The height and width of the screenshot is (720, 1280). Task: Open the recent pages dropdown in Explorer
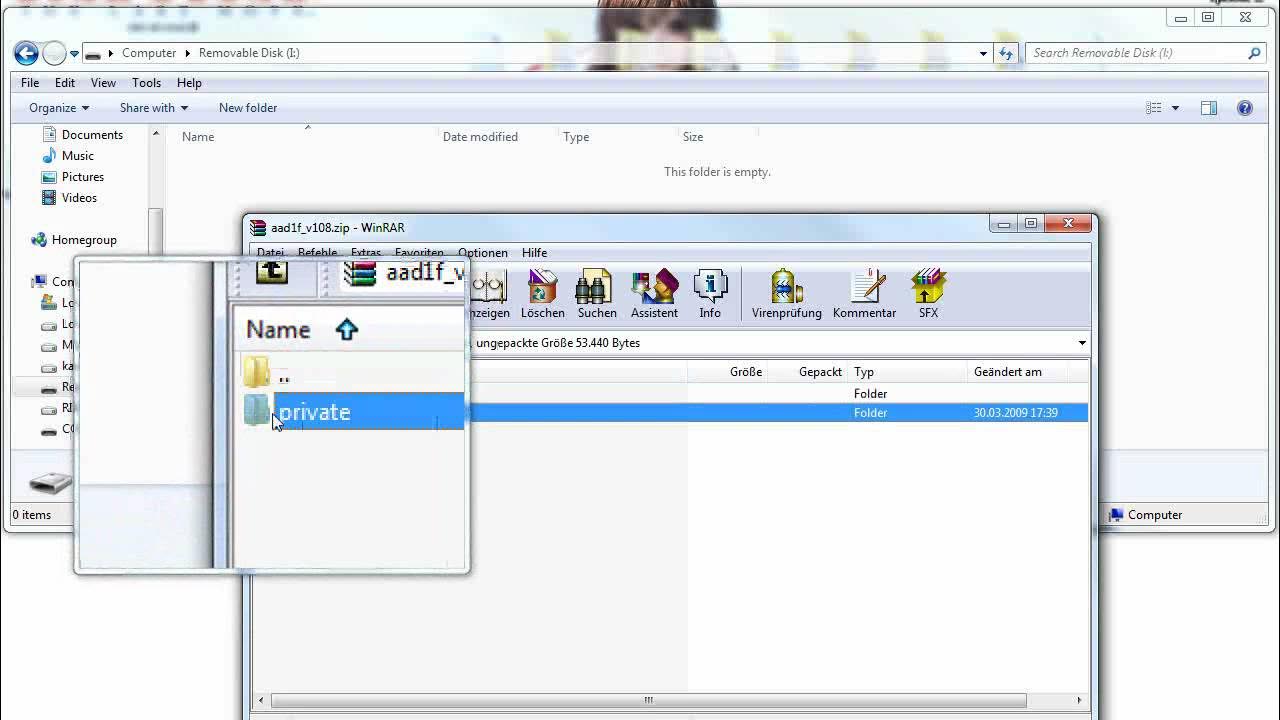pos(74,54)
